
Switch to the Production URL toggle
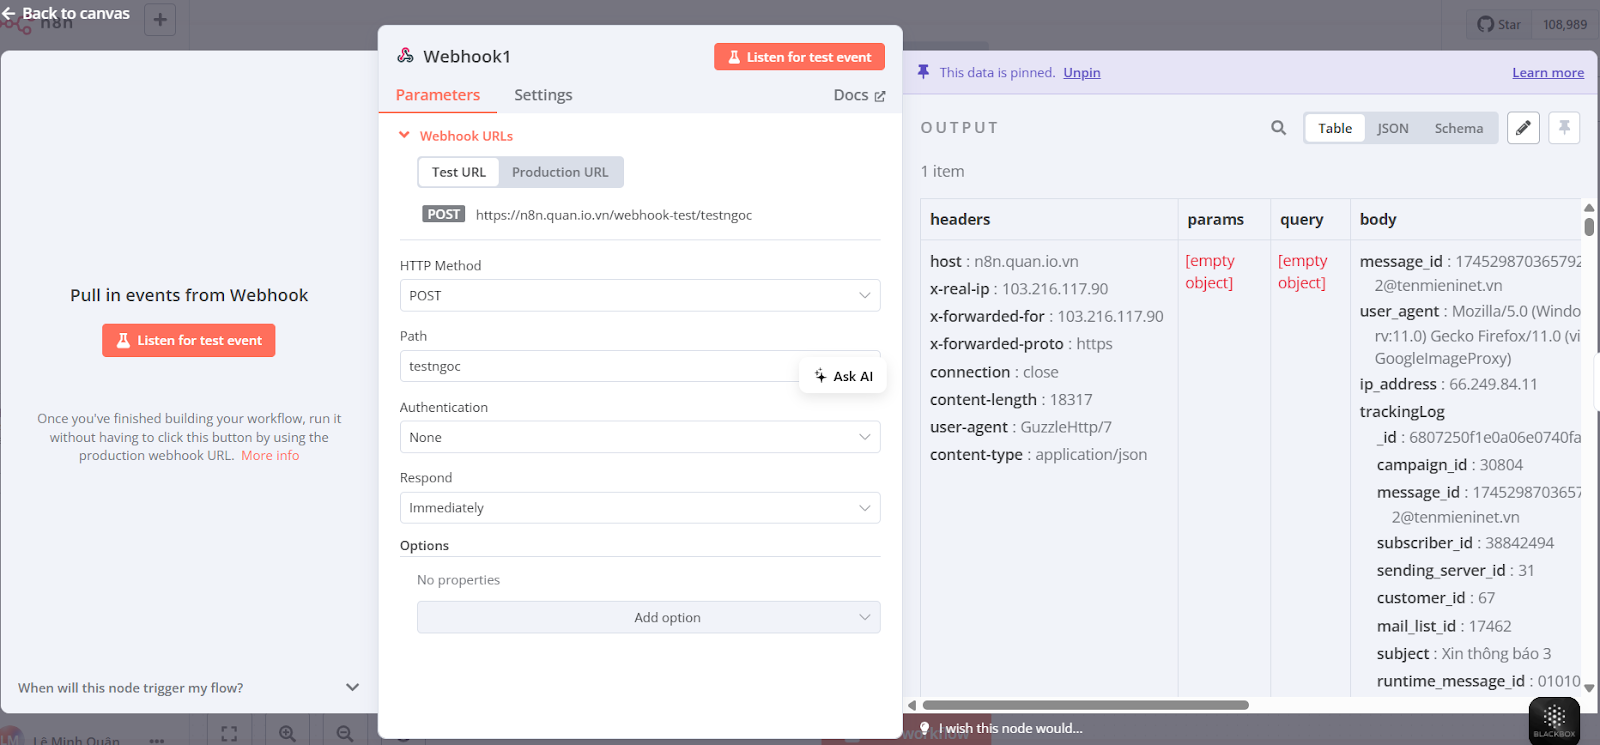[560, 172]
